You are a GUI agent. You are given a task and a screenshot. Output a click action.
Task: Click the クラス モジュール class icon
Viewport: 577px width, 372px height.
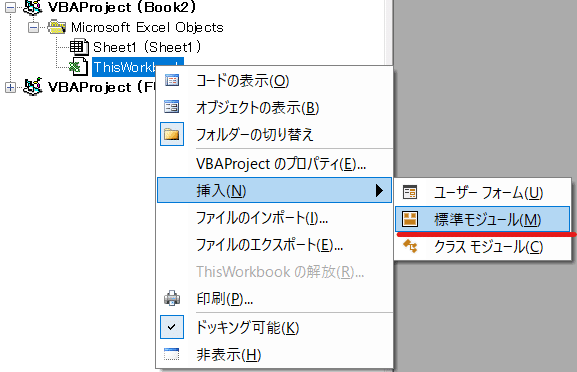410,246
